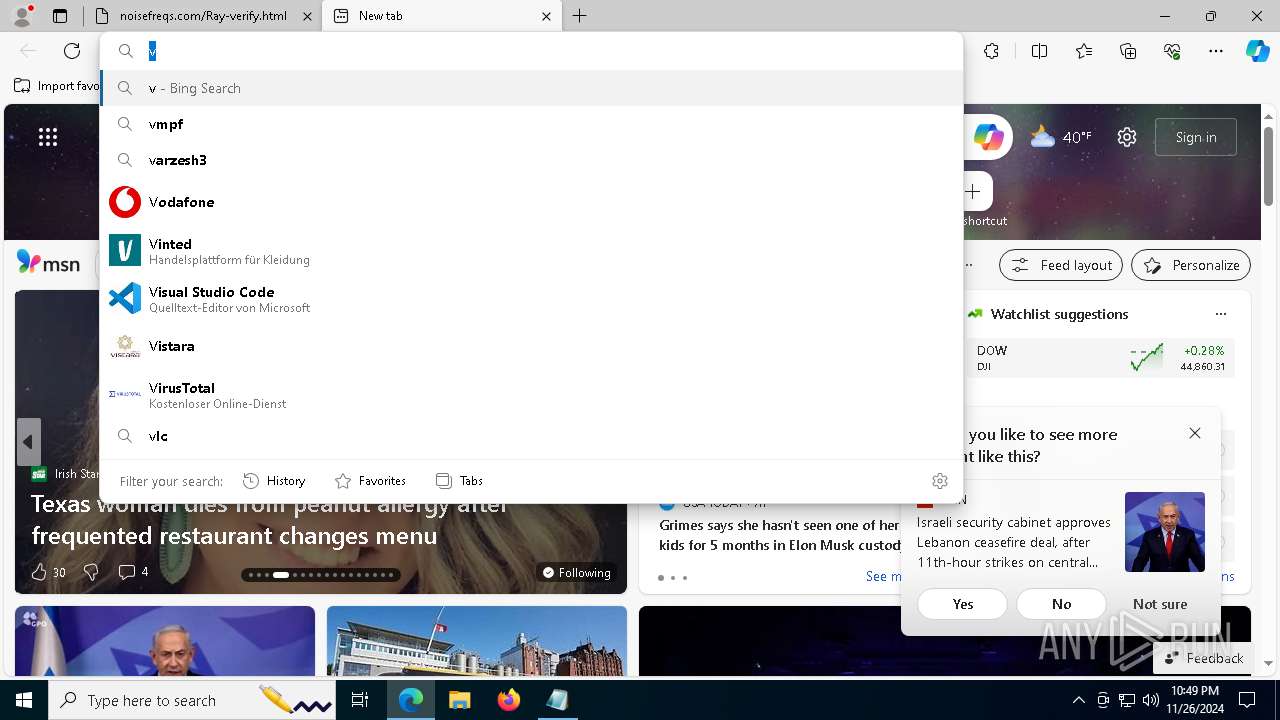Select the VirusTotal suggestion
Viewport: 1280px width, 720px height.
tap(531, 394)
